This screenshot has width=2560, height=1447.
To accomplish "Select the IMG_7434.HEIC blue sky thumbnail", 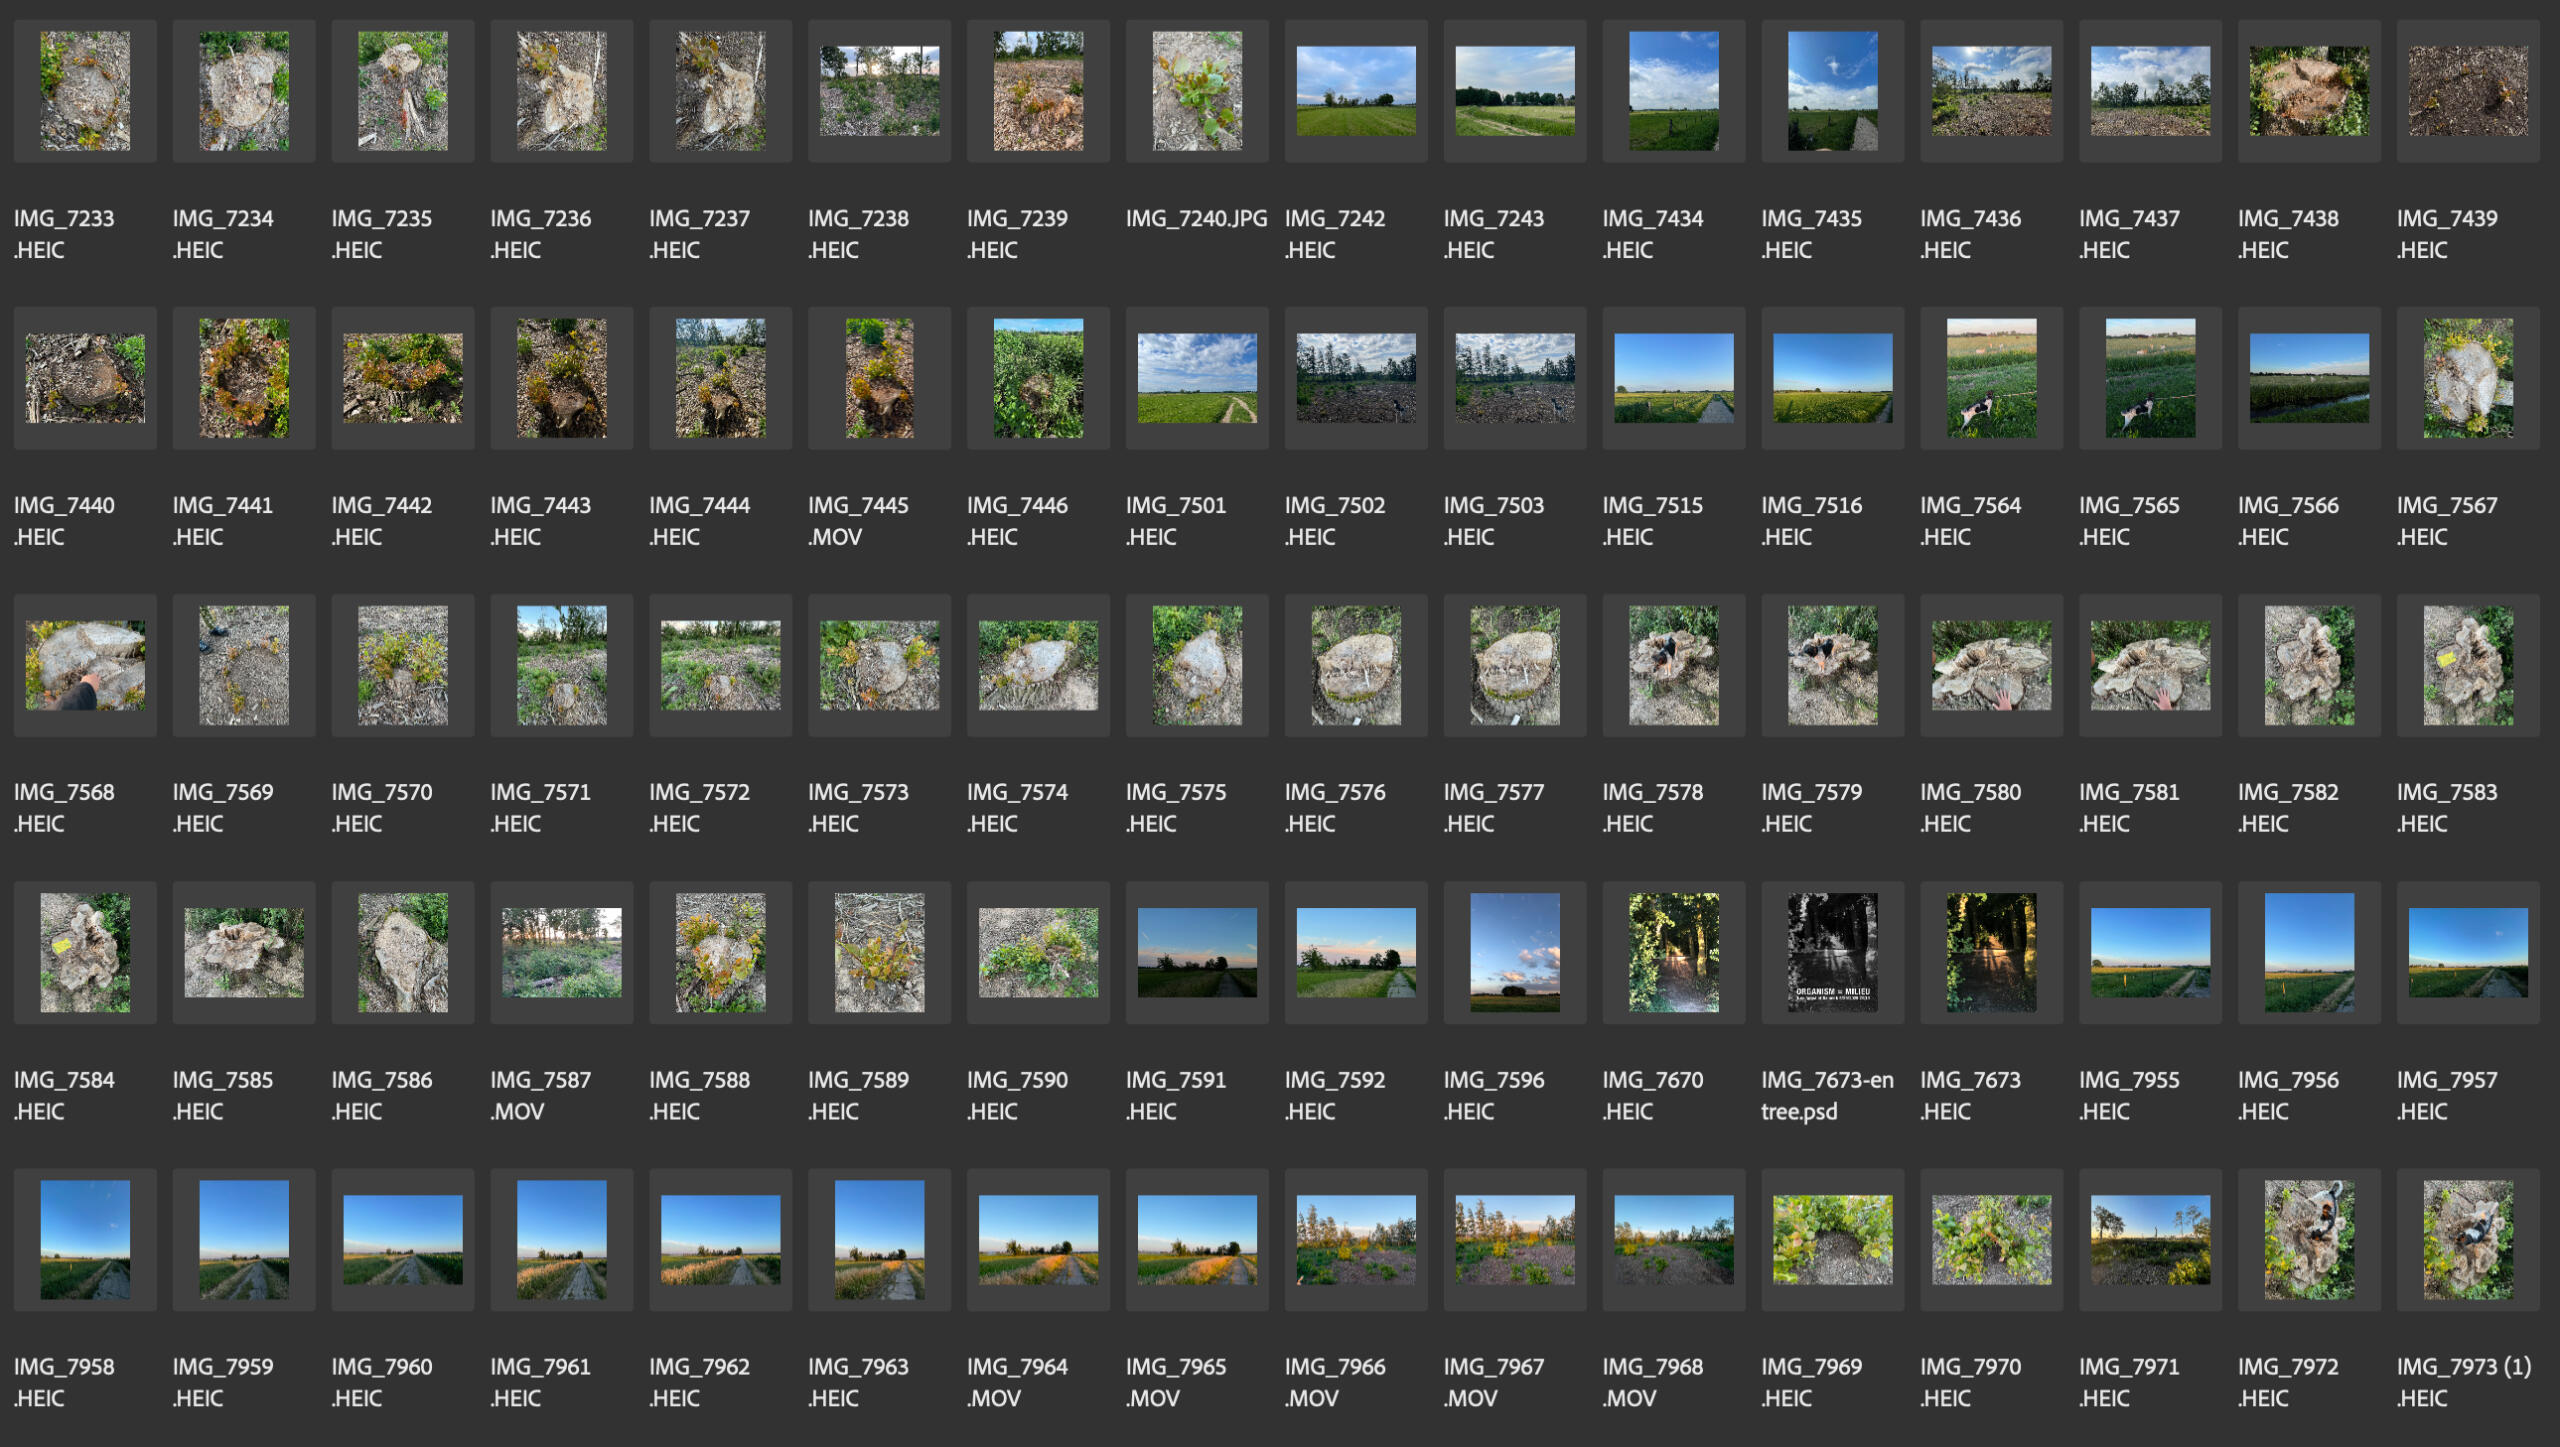I will tap(1673, 91).
